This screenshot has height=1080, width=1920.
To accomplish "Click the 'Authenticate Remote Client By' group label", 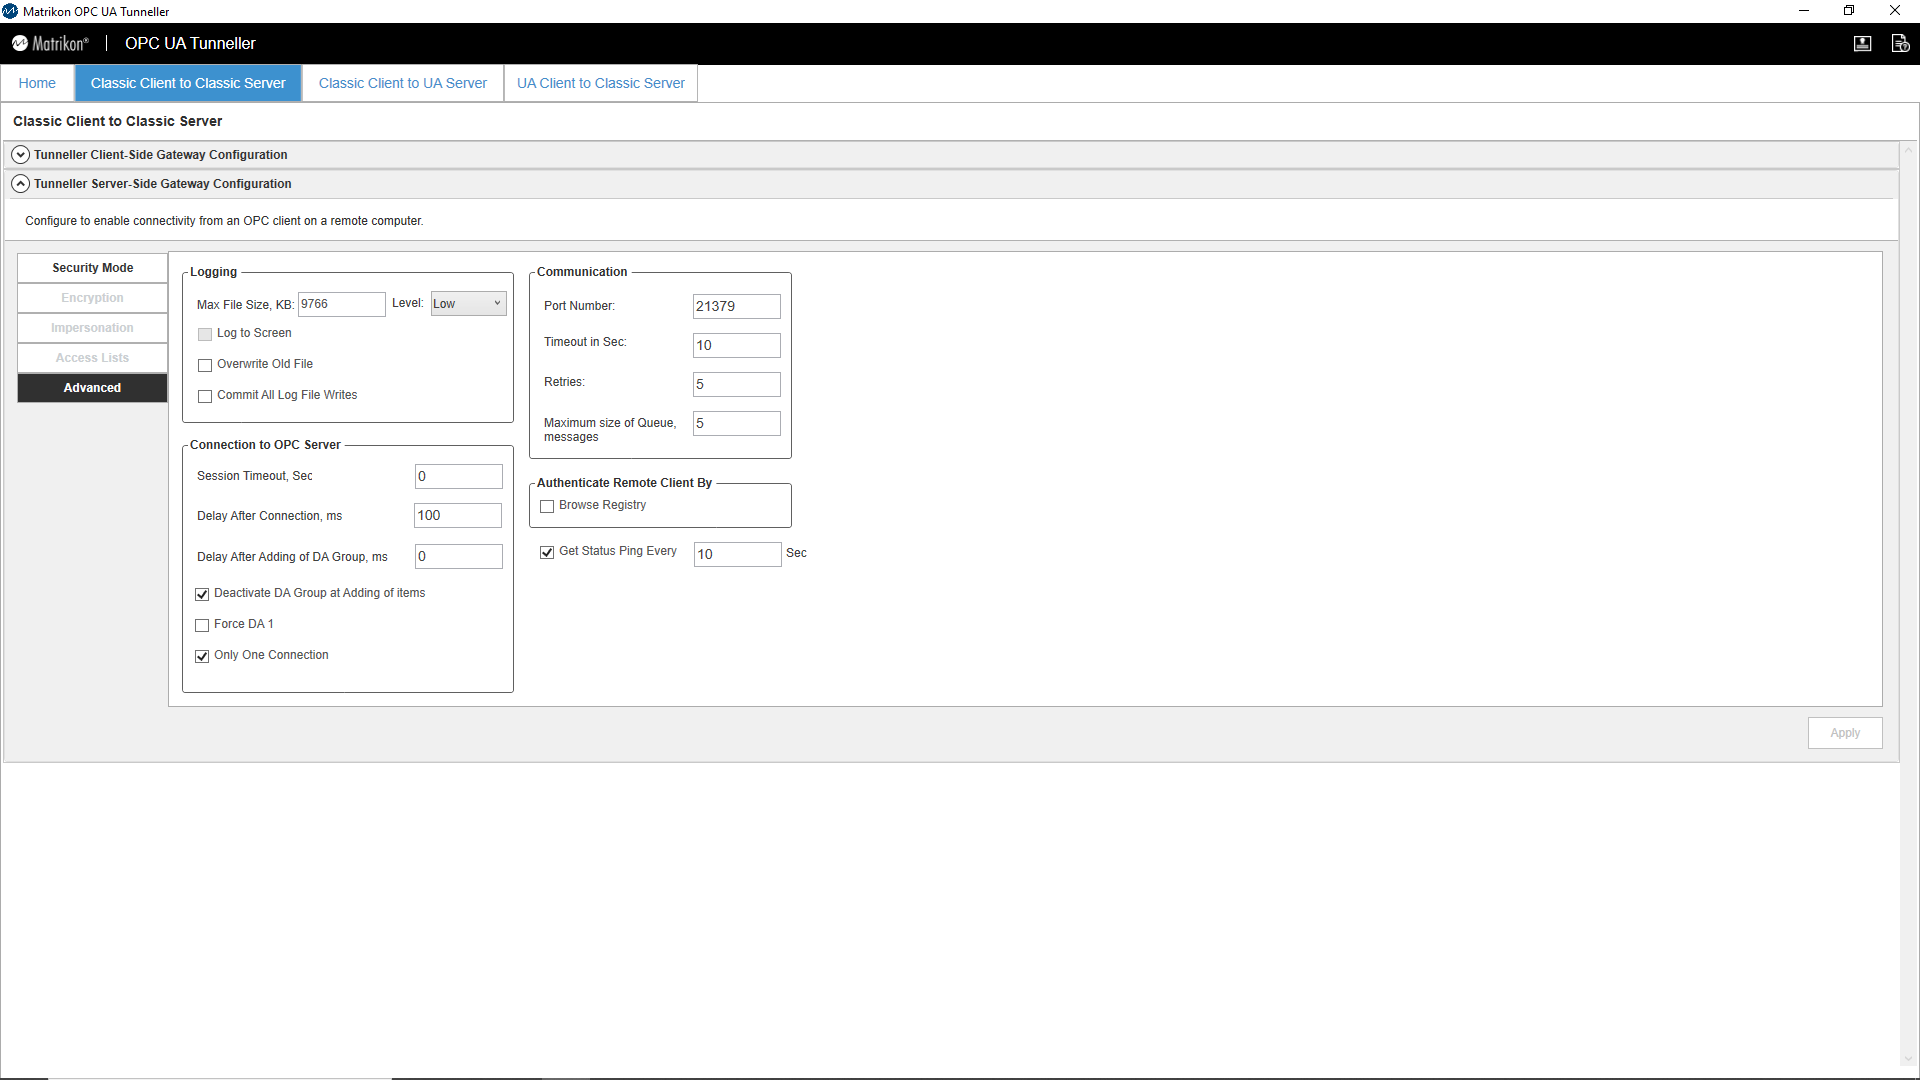I will (624, 483).
